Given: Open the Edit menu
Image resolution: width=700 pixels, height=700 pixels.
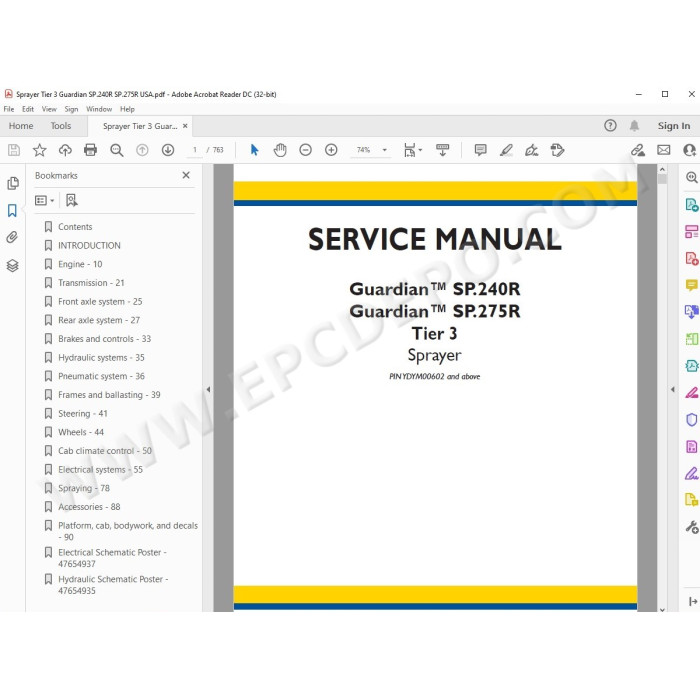Looking at the screenshot, I should pos(28,109).
